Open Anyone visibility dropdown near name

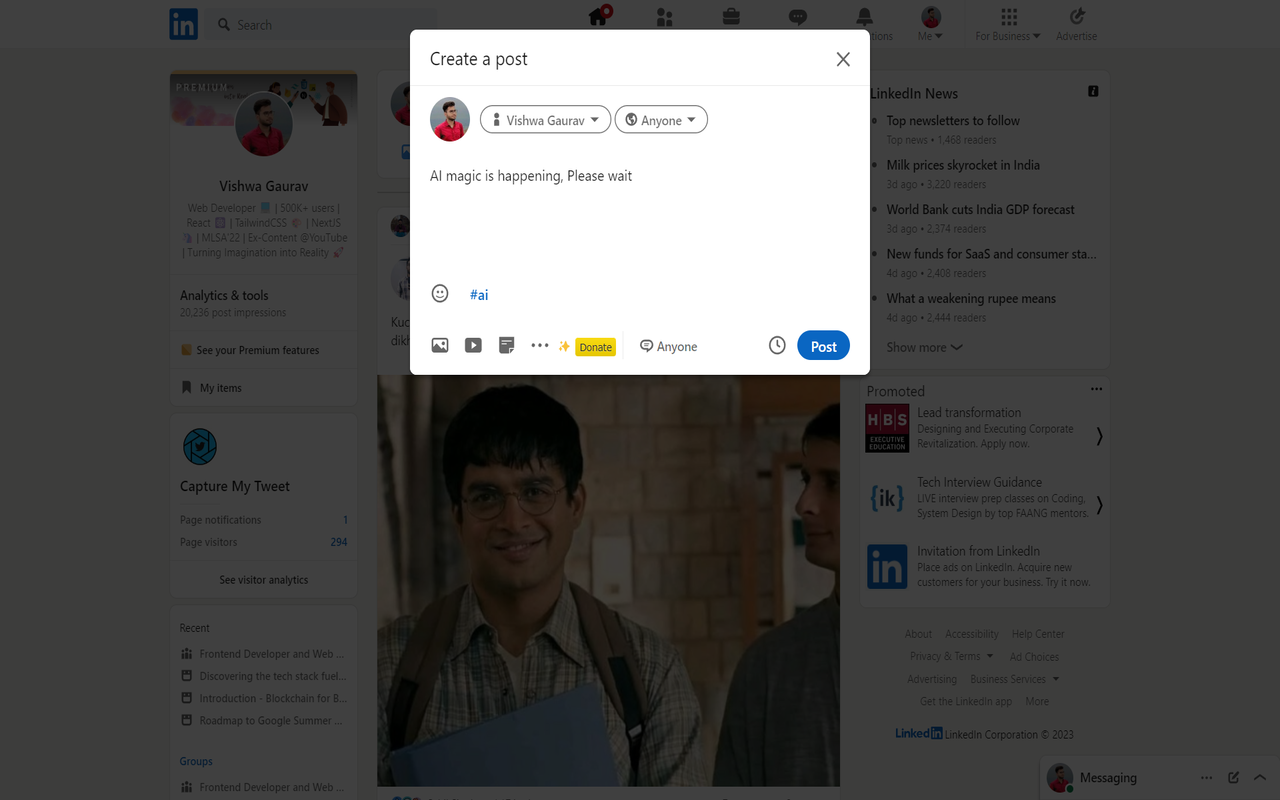tap(661, 120)
